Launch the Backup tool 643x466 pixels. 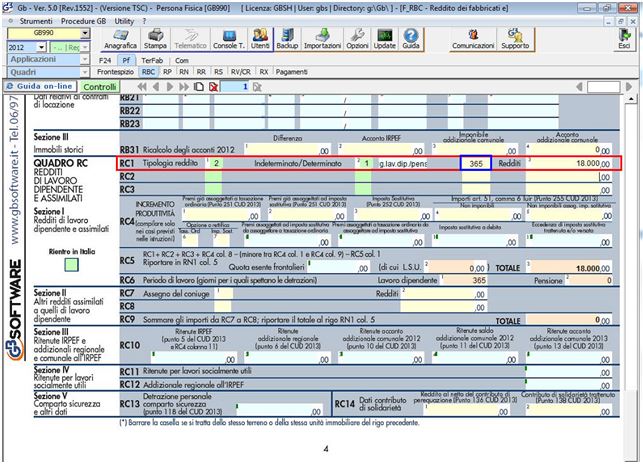point(287,39)
